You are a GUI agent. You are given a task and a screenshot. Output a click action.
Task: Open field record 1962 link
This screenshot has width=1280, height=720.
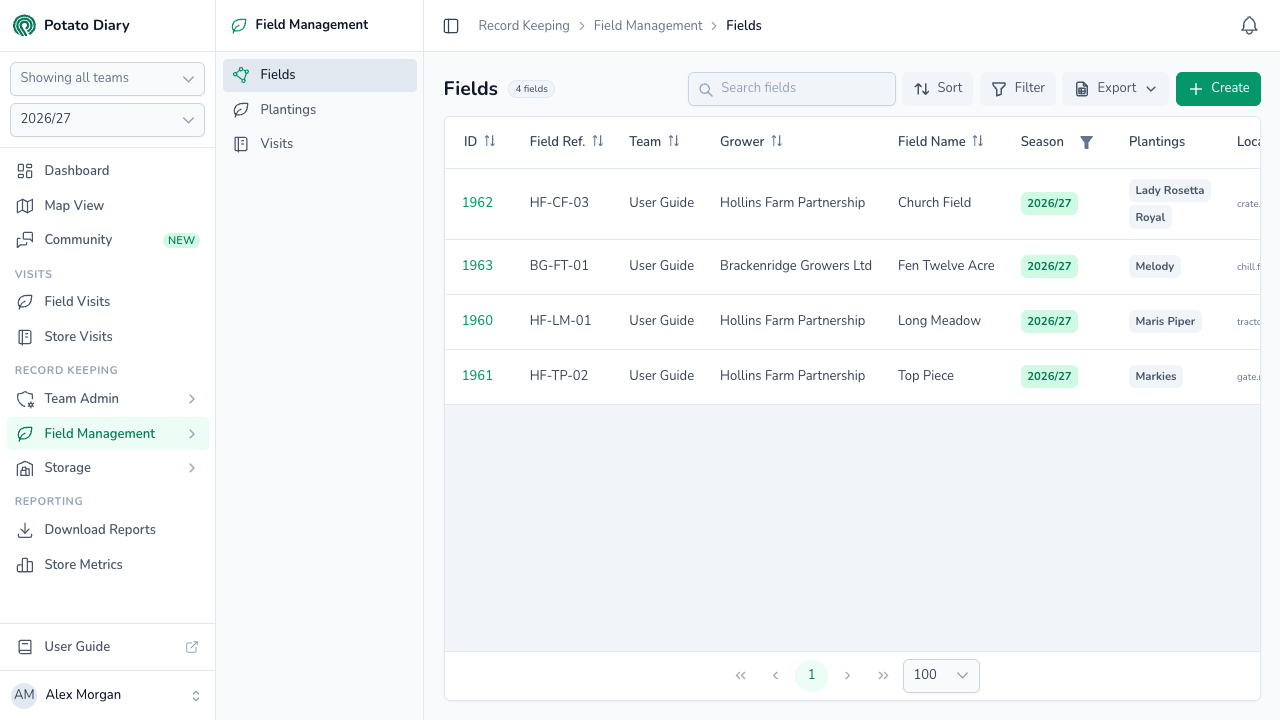pyautogui.click(x=477, y=203)
